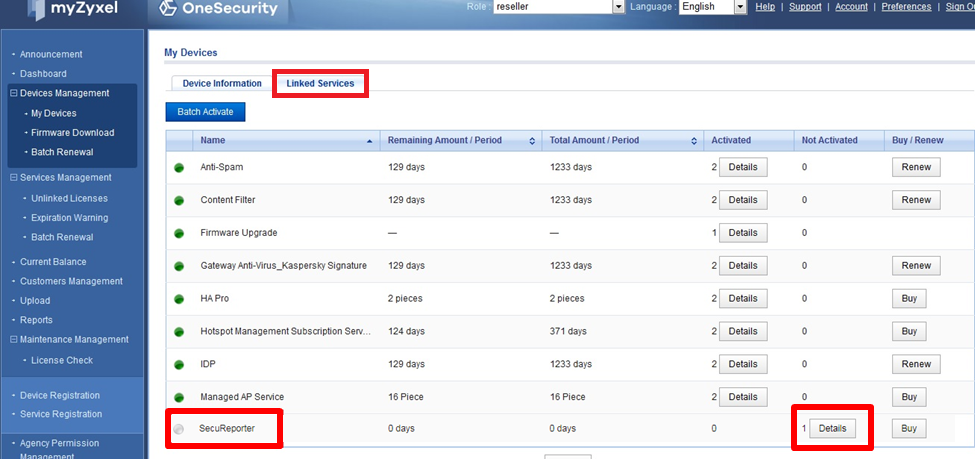Click Details for Anti-Spam
Screen dimensions: 975x459
[x=743, y=167]
